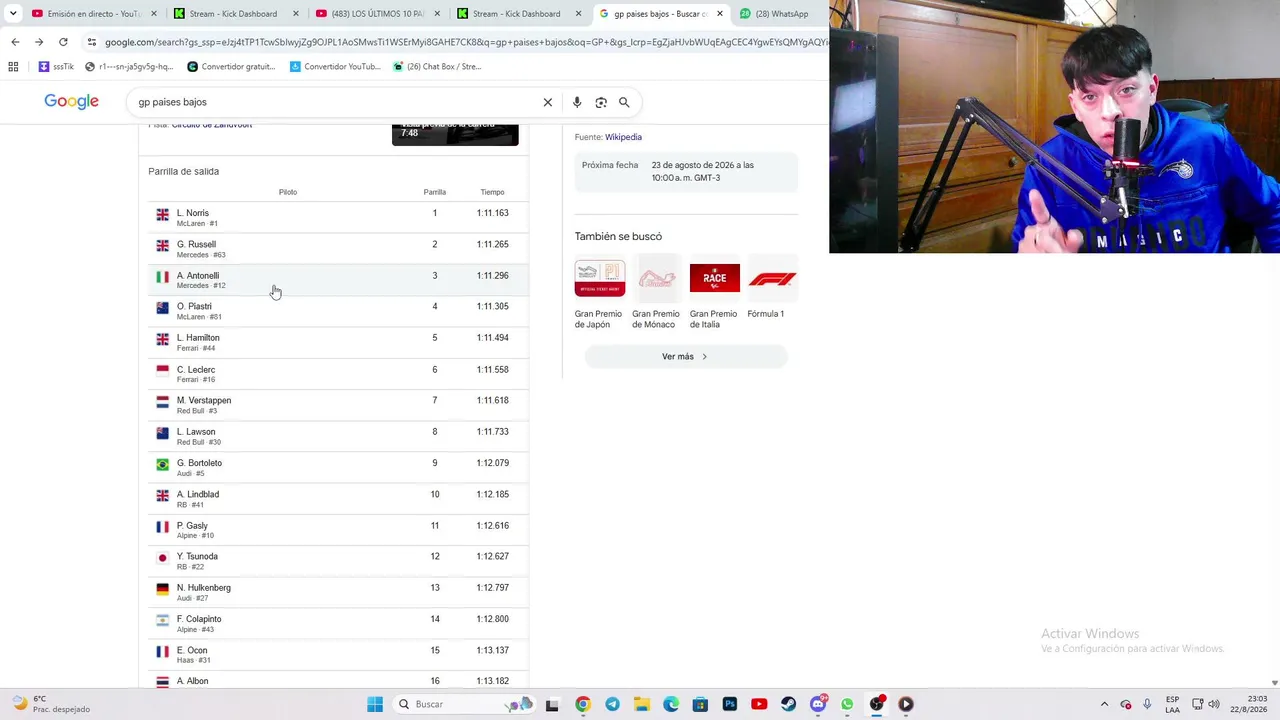
Task: Select the A. Antonelli driver name
Action: coord(198,276)
